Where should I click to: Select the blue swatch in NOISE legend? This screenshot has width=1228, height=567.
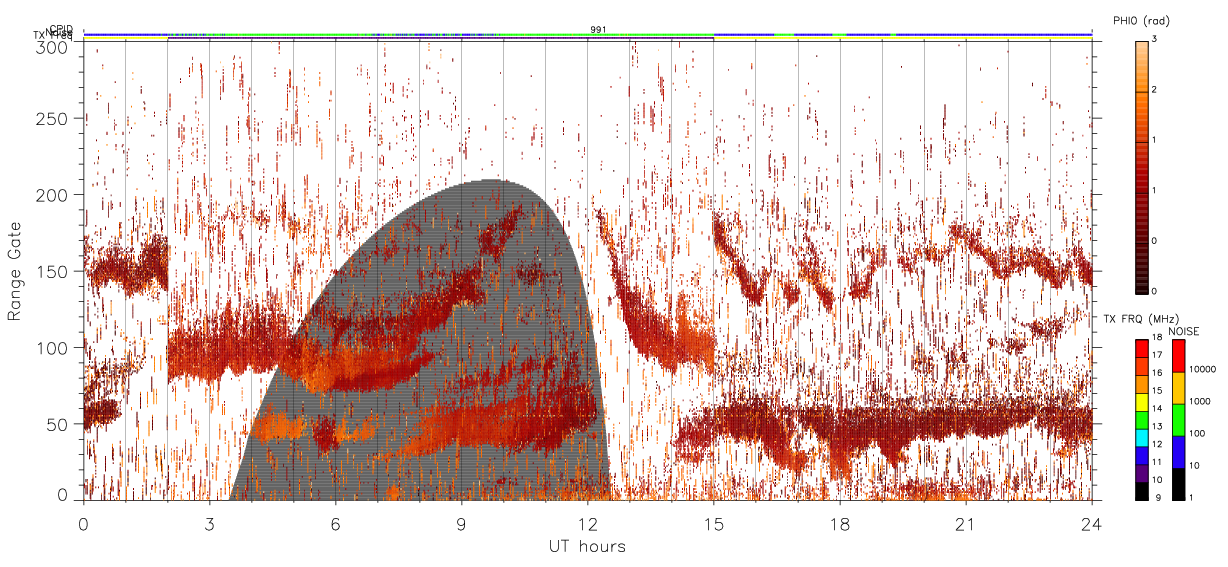tap(1178, 452)
